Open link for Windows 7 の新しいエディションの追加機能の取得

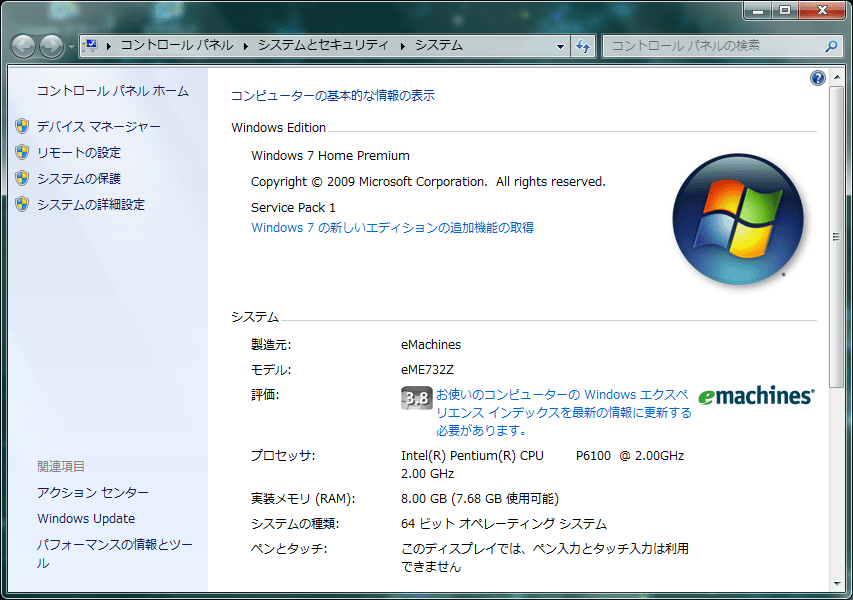click(x=392, y=228)
